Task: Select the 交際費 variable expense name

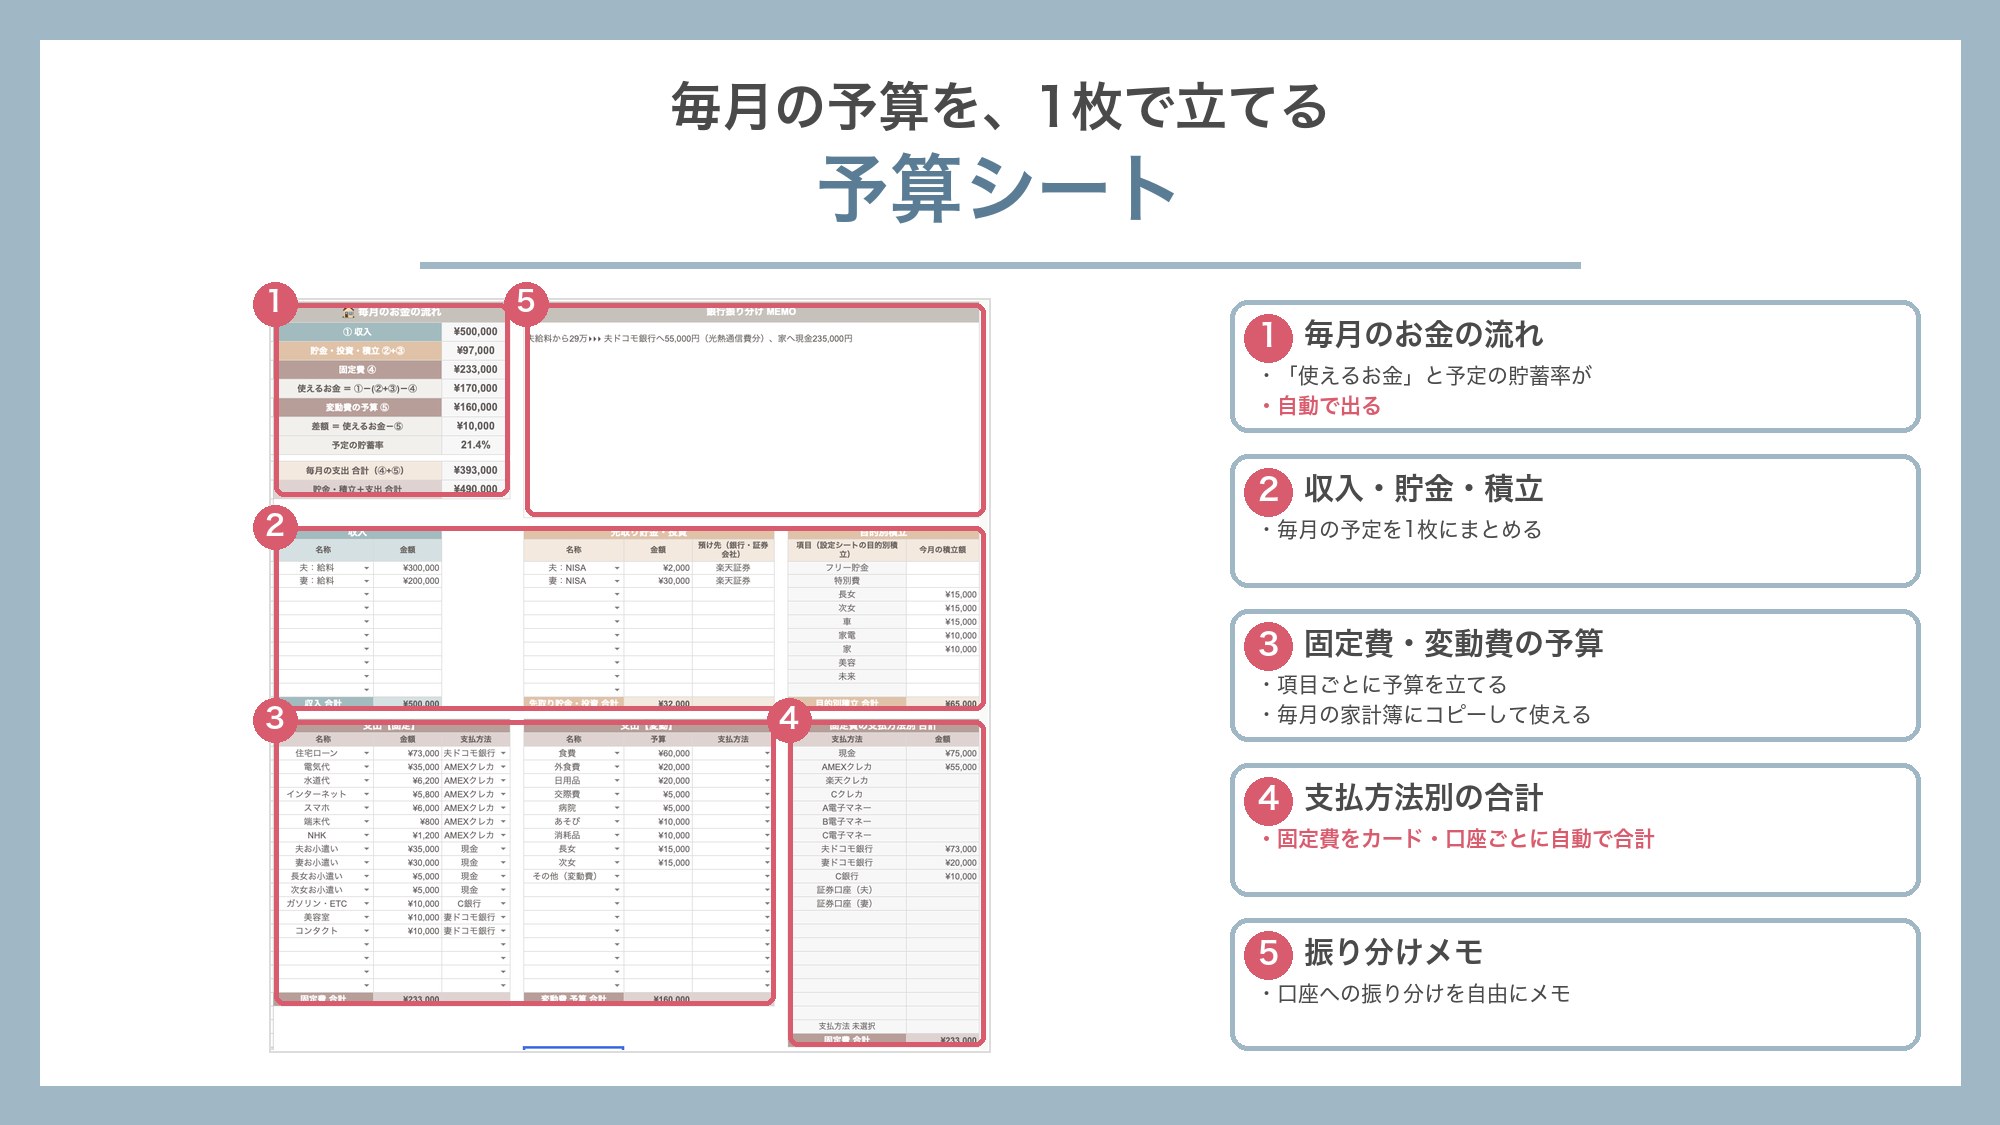Action: coord(567,795)
